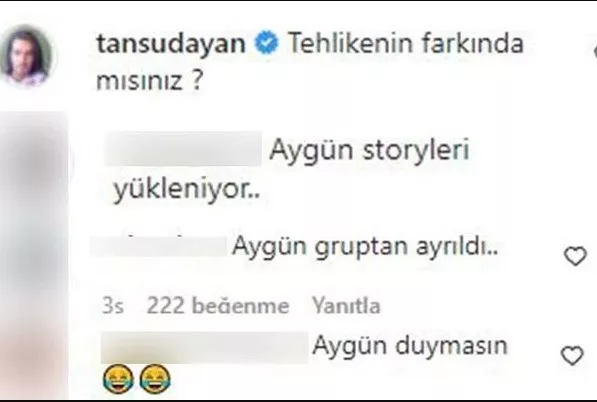
Task: Select the "mısınız ?" text line
Action: point(149,81)
